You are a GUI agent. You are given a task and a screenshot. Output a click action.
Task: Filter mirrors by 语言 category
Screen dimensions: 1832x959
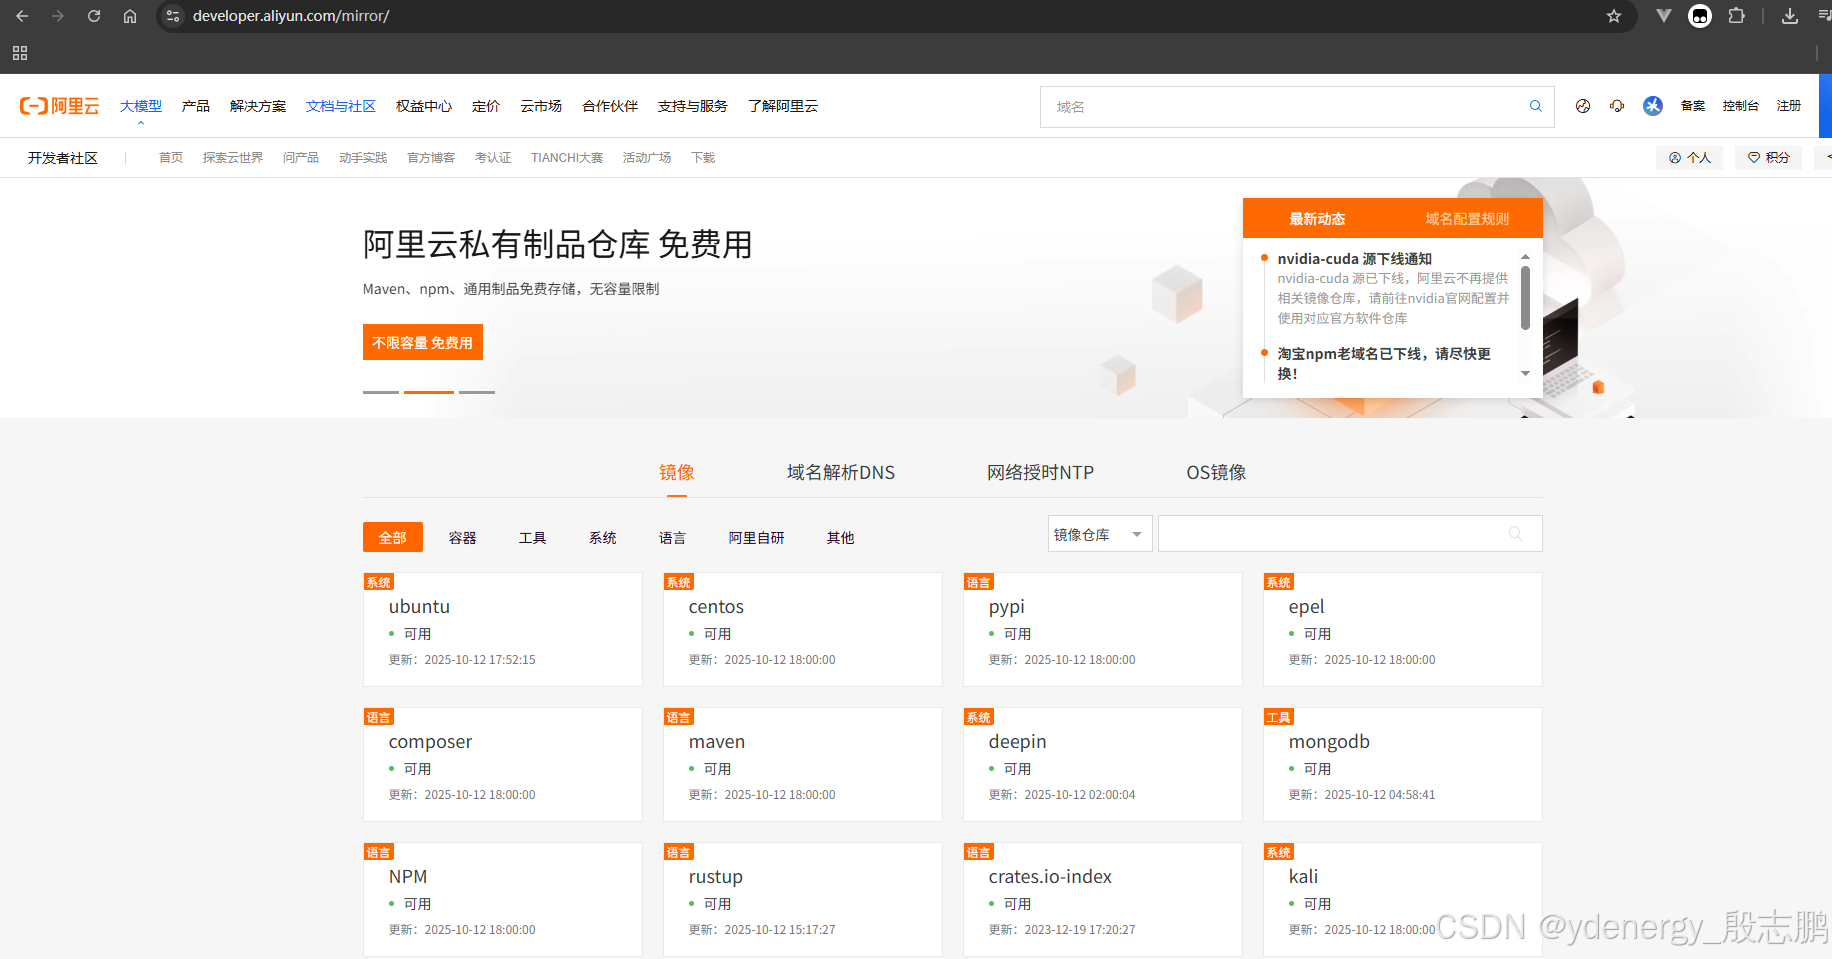coord(673,537)
